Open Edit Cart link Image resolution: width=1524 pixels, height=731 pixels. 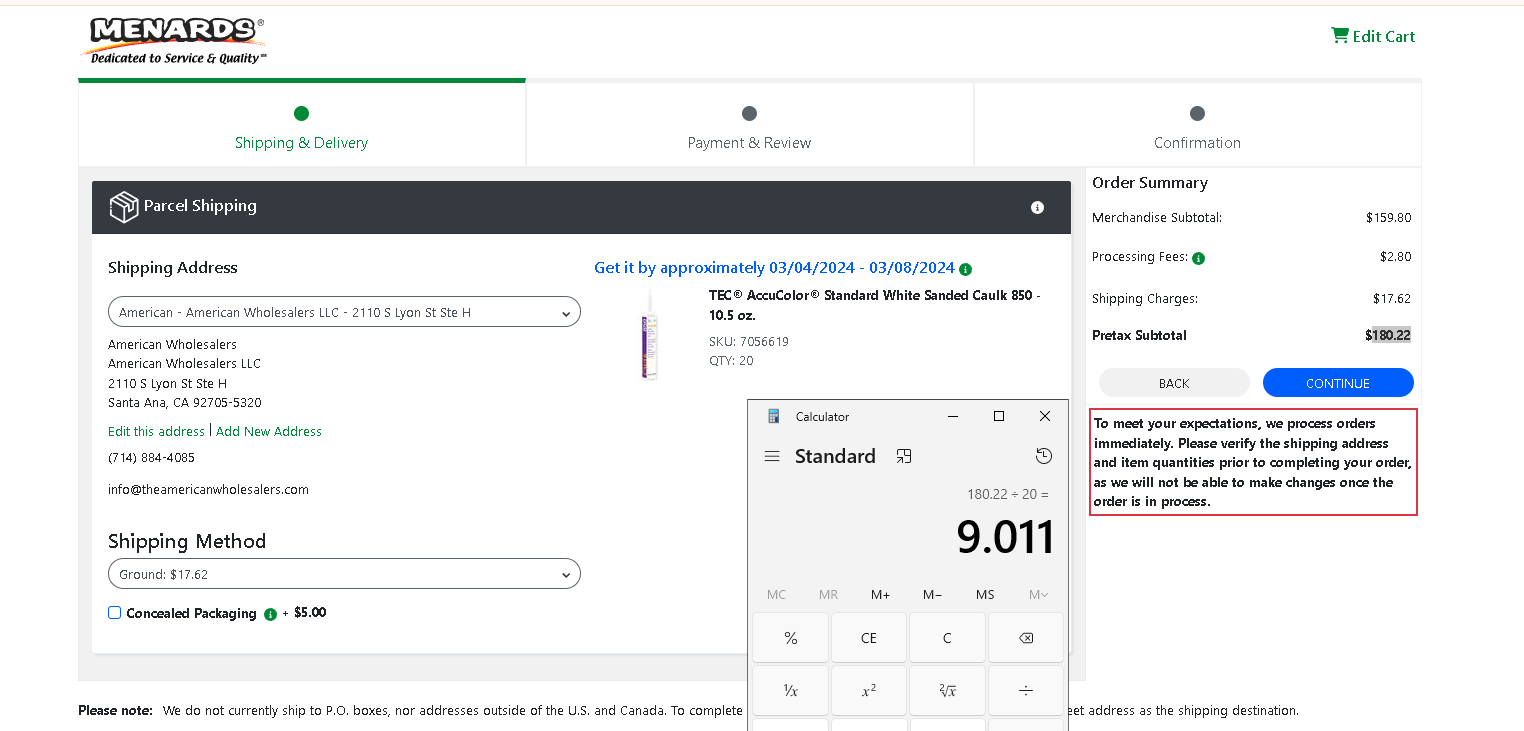click(x=1373, y=36)
